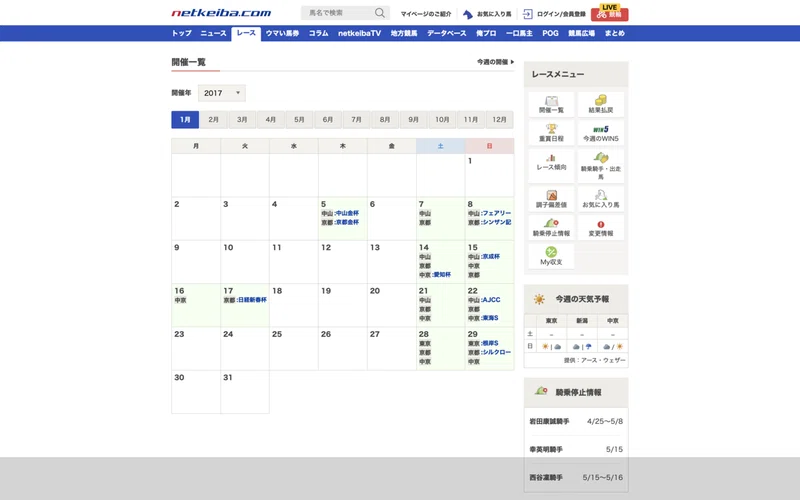Viewport: 800px width, 500px height.
Task: Select the 2月 month tab
Action: (x=213, y=119)
